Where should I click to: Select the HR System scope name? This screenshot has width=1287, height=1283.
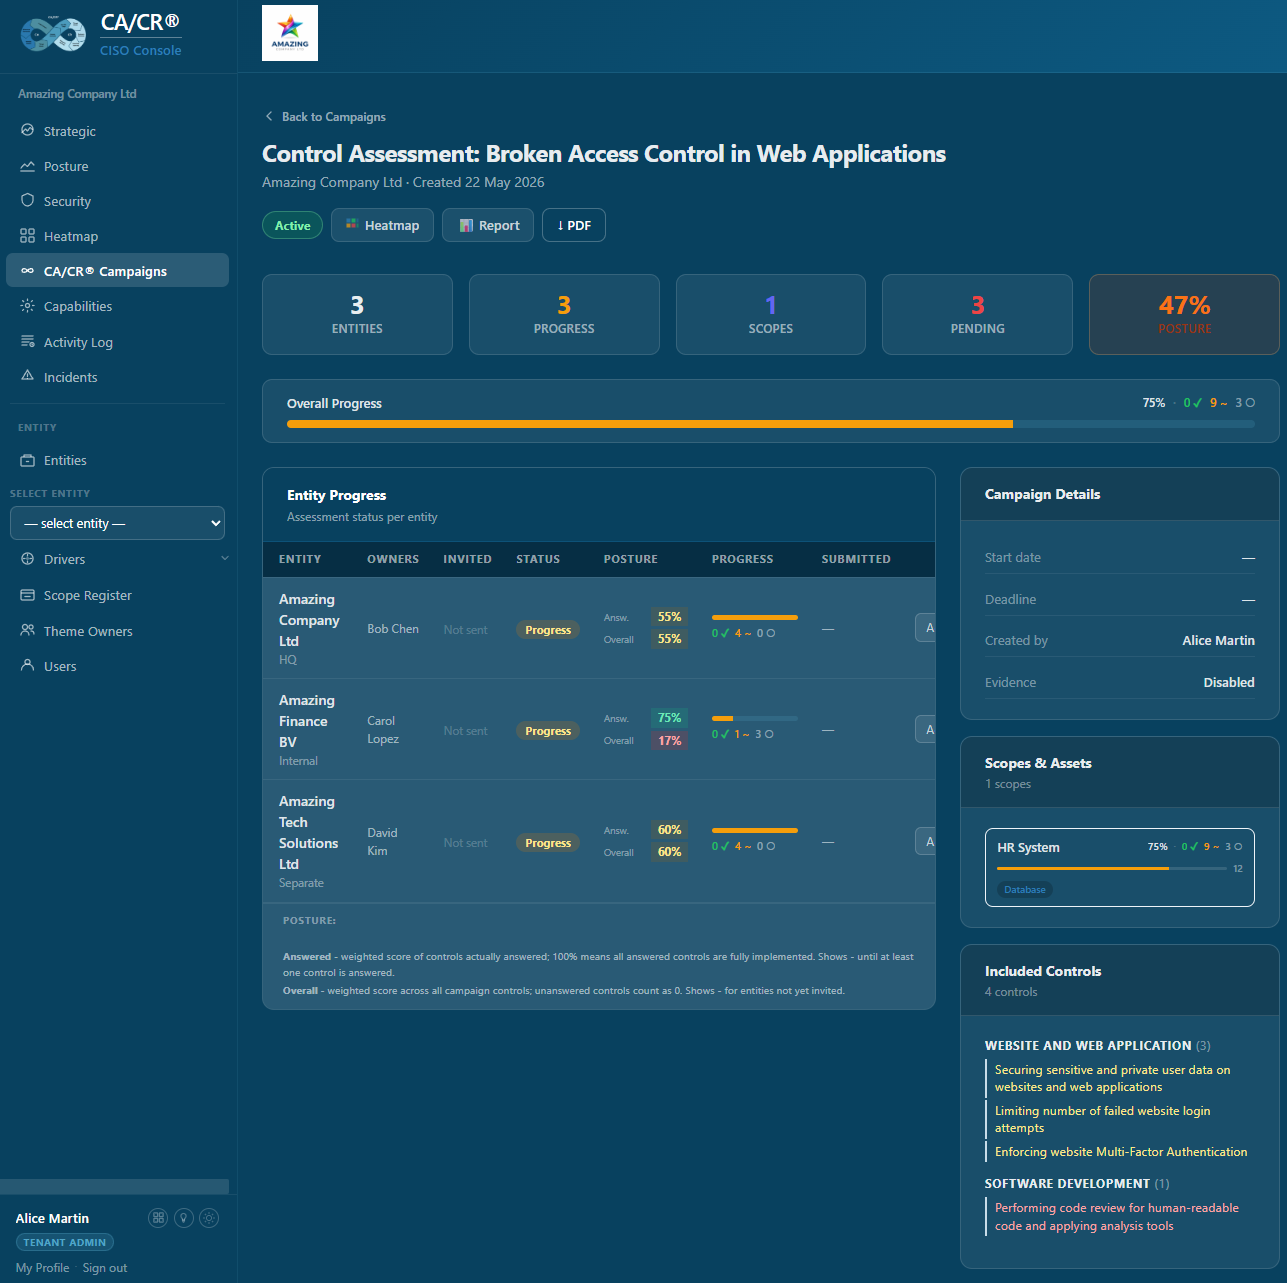(1028, 847)
